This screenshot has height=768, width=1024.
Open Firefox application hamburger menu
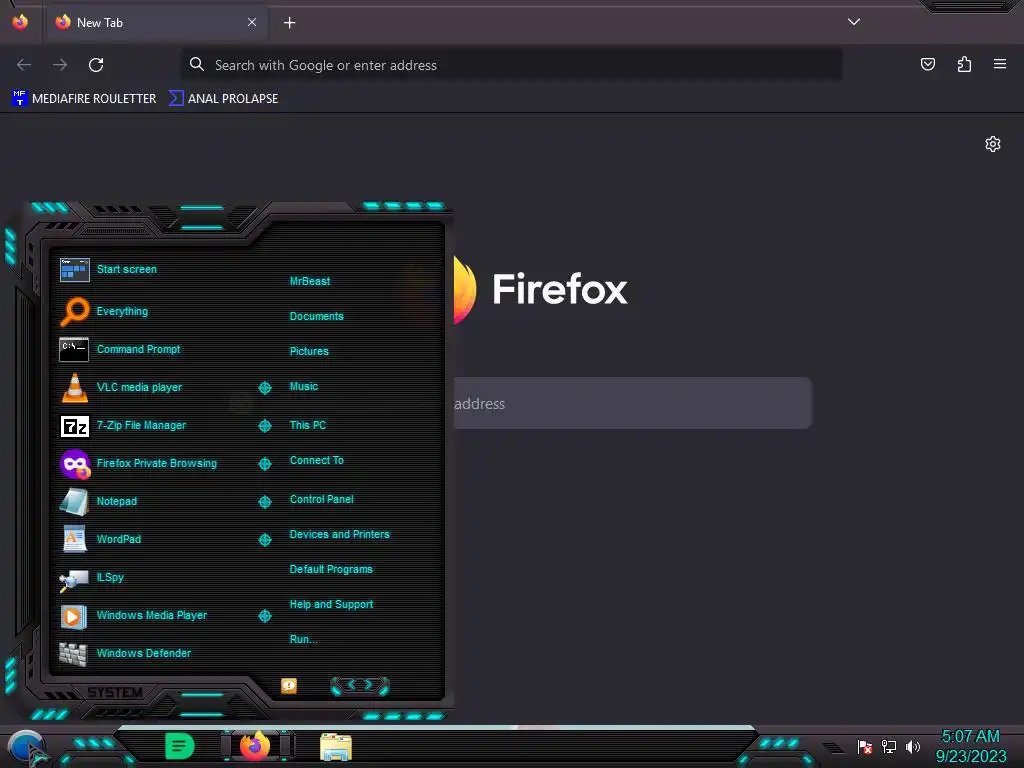[1000, 64]
